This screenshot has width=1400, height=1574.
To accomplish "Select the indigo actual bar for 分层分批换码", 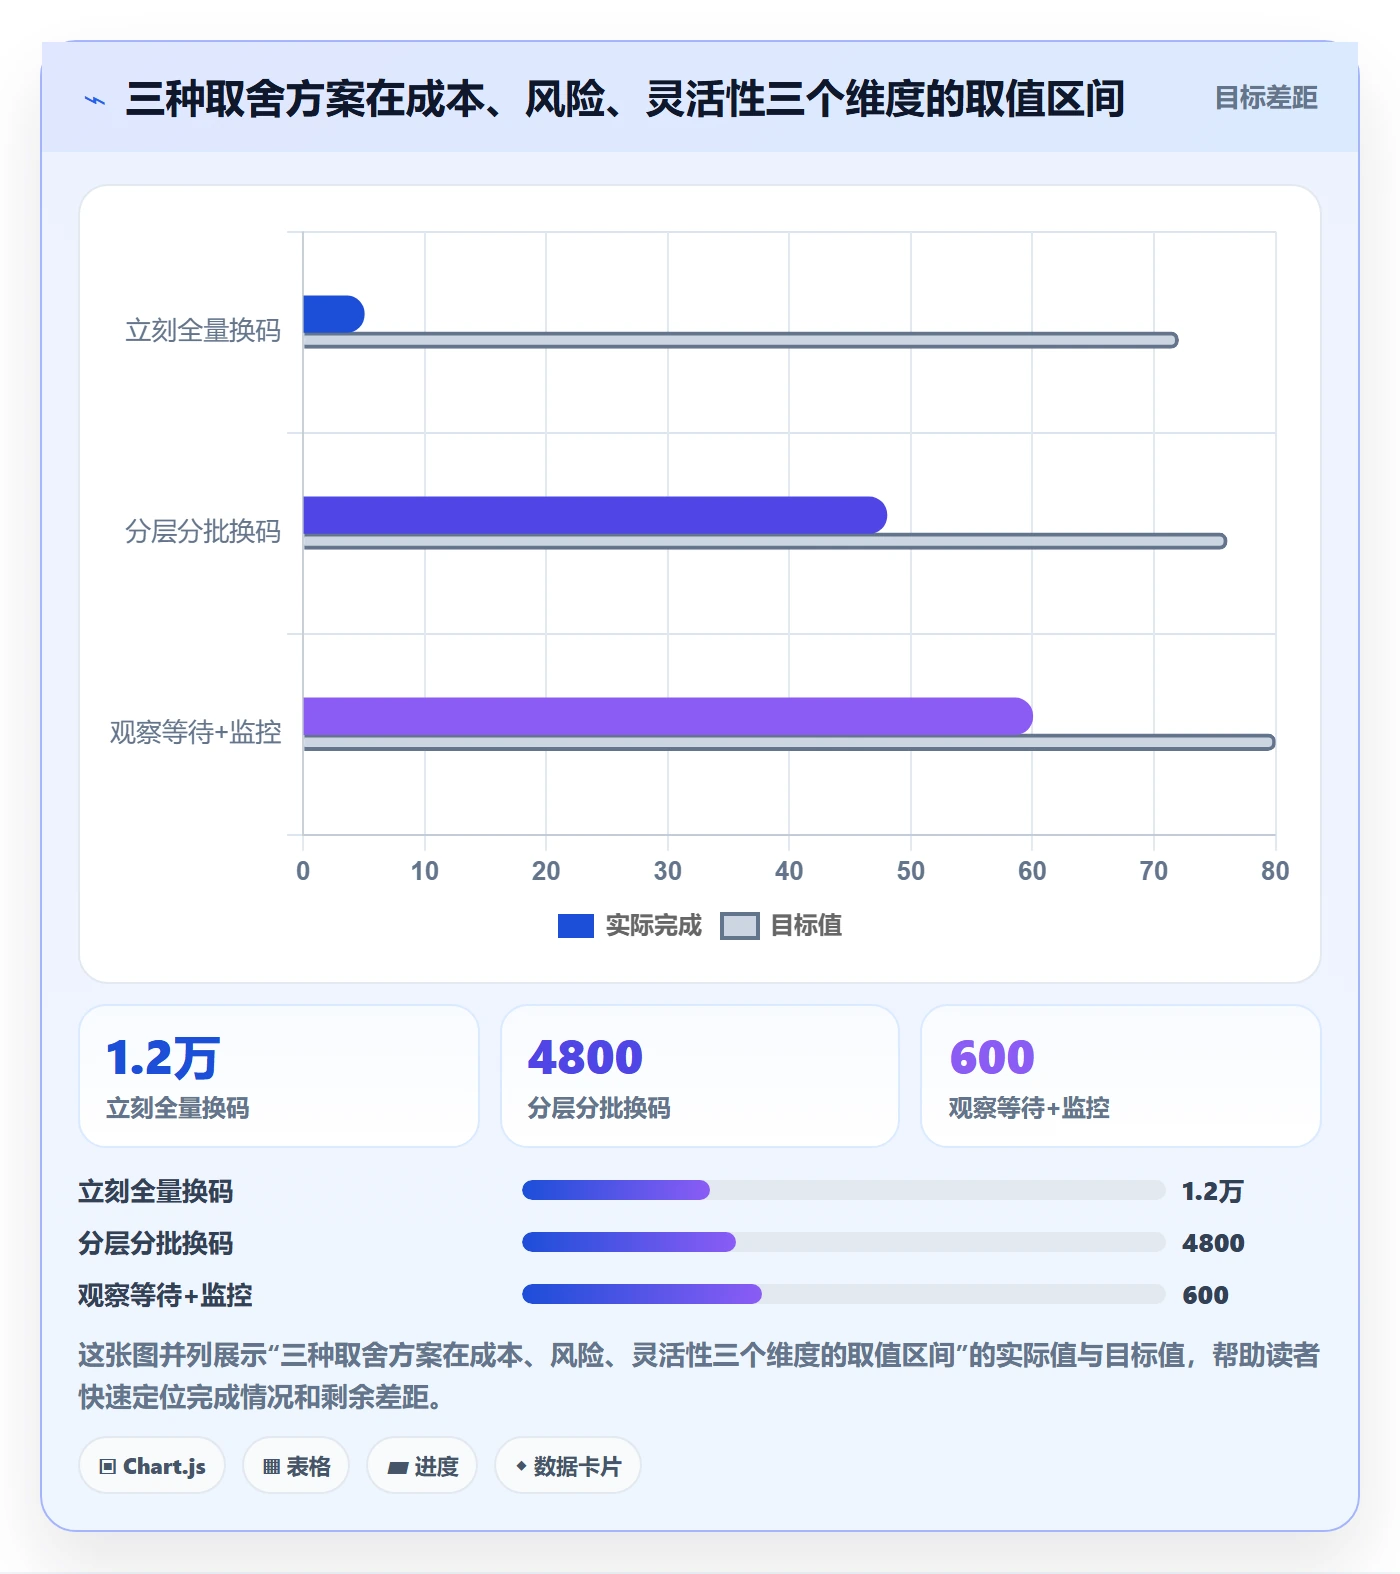I will click(595, 515).
